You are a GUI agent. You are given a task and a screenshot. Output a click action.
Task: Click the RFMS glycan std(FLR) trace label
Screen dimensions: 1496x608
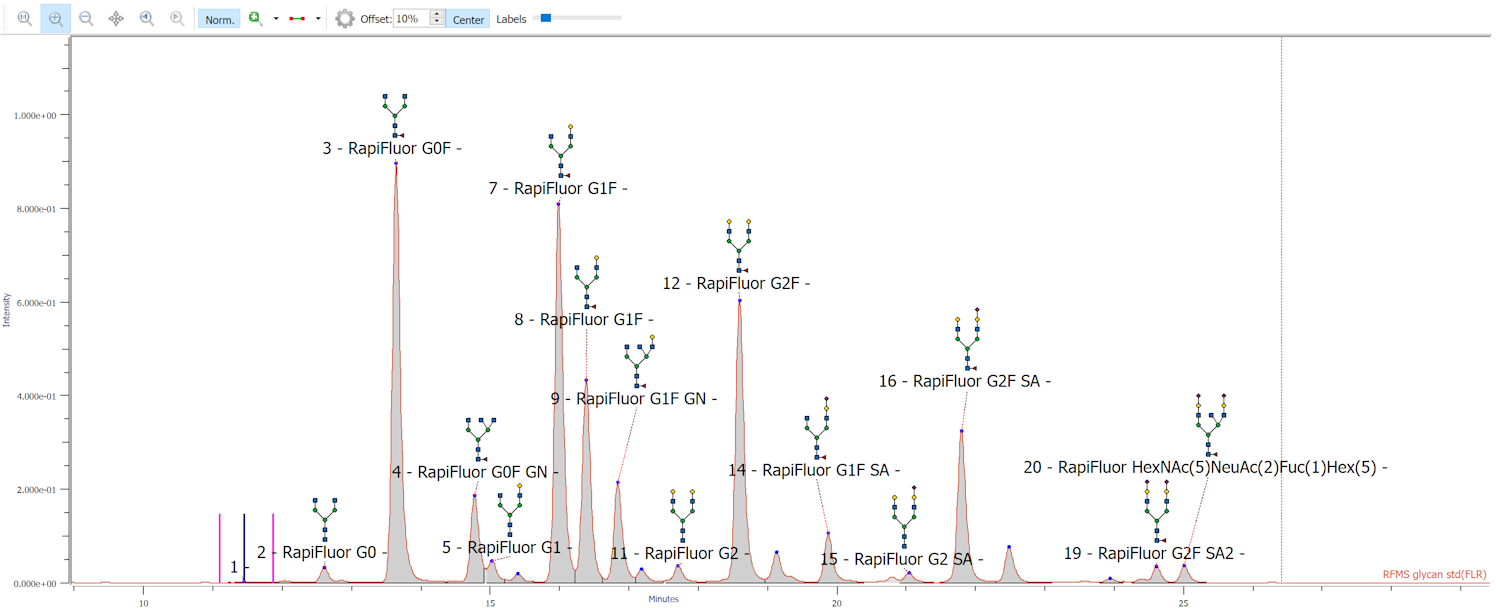click(x=1434, y=574)
